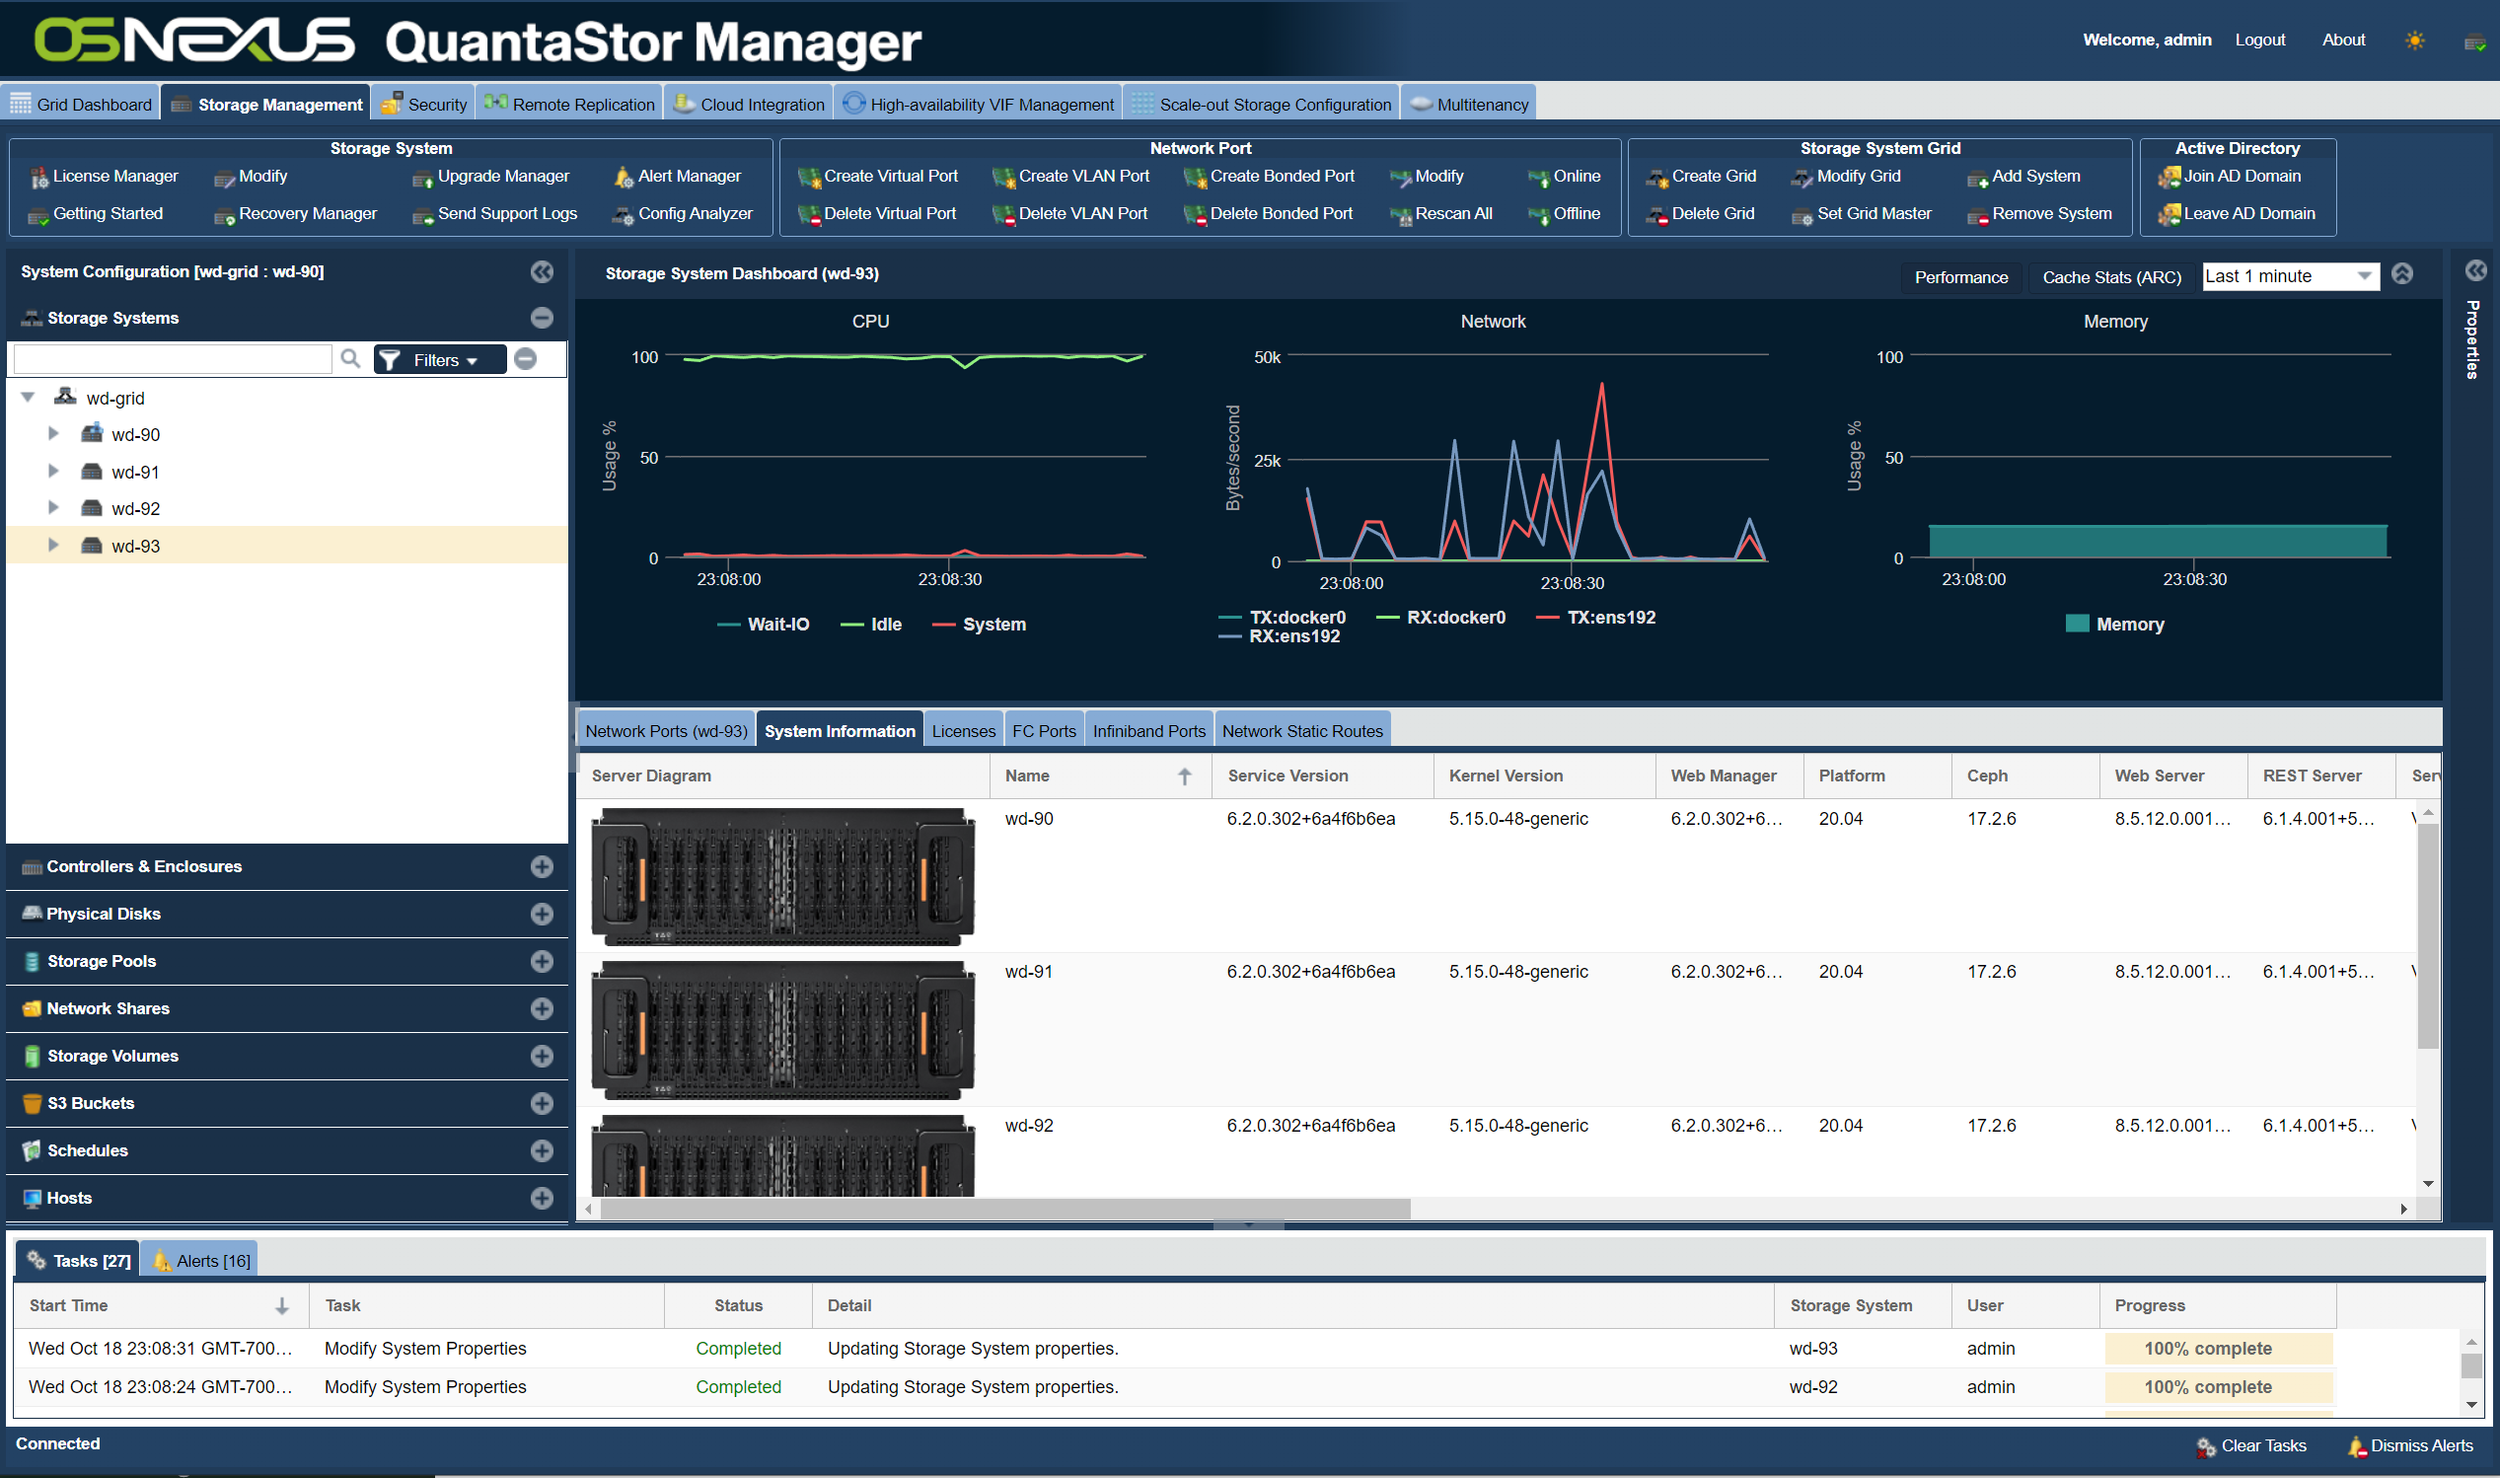This screenshot has height=1478, width=2500.
Task: Toggle Memory series in chart legend
Action: click(x=2115, y=624)
